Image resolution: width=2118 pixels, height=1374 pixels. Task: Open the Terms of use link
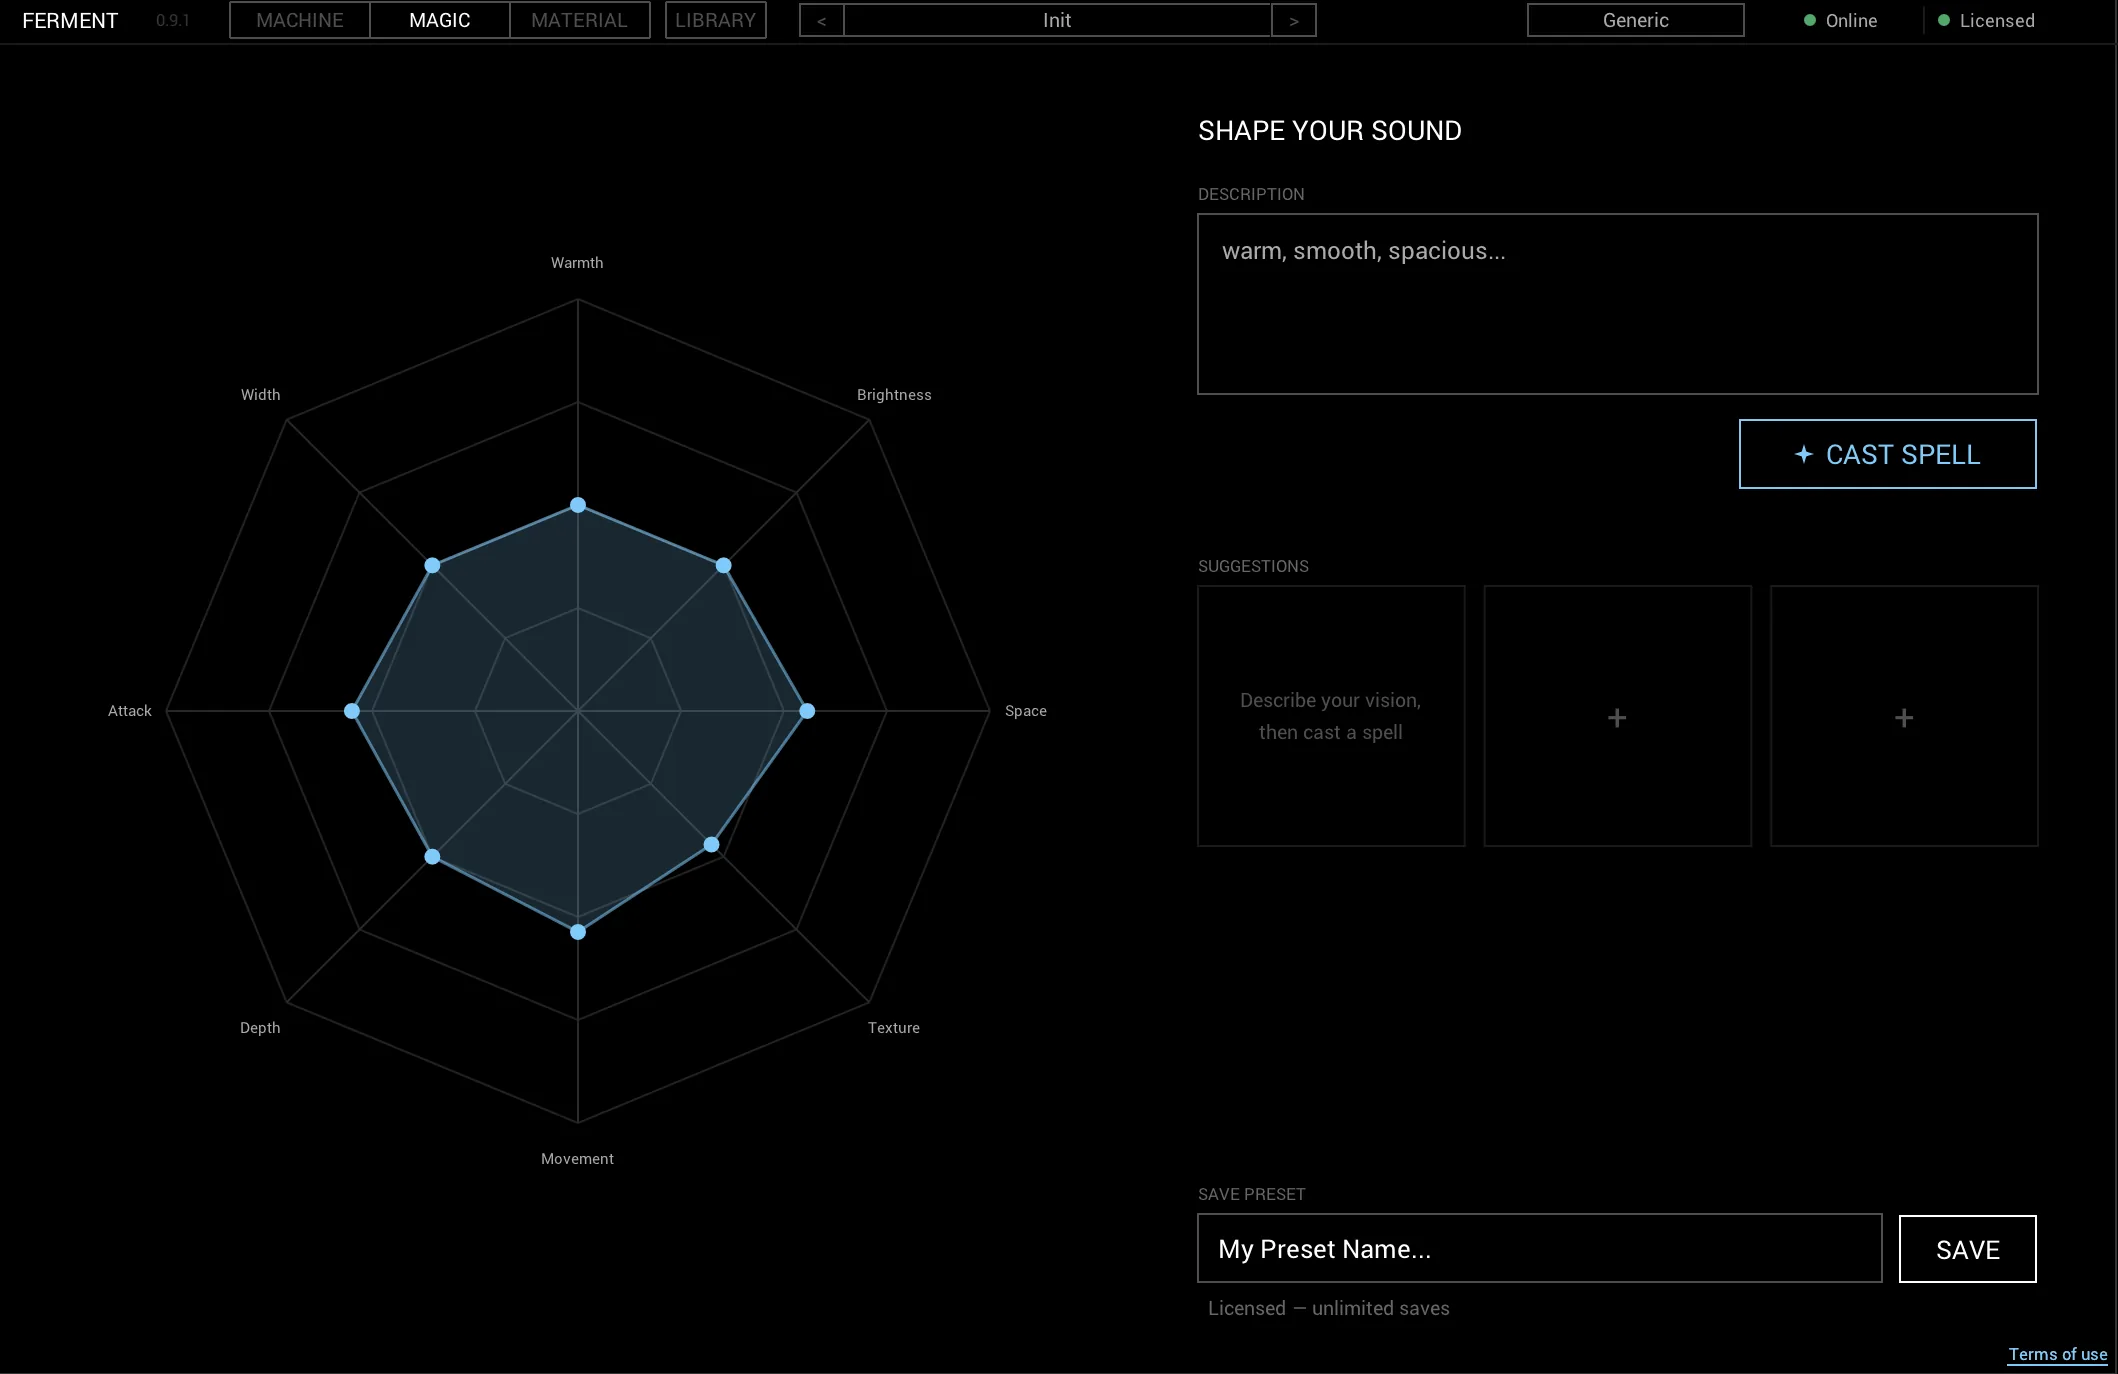click(2057, 1354)
